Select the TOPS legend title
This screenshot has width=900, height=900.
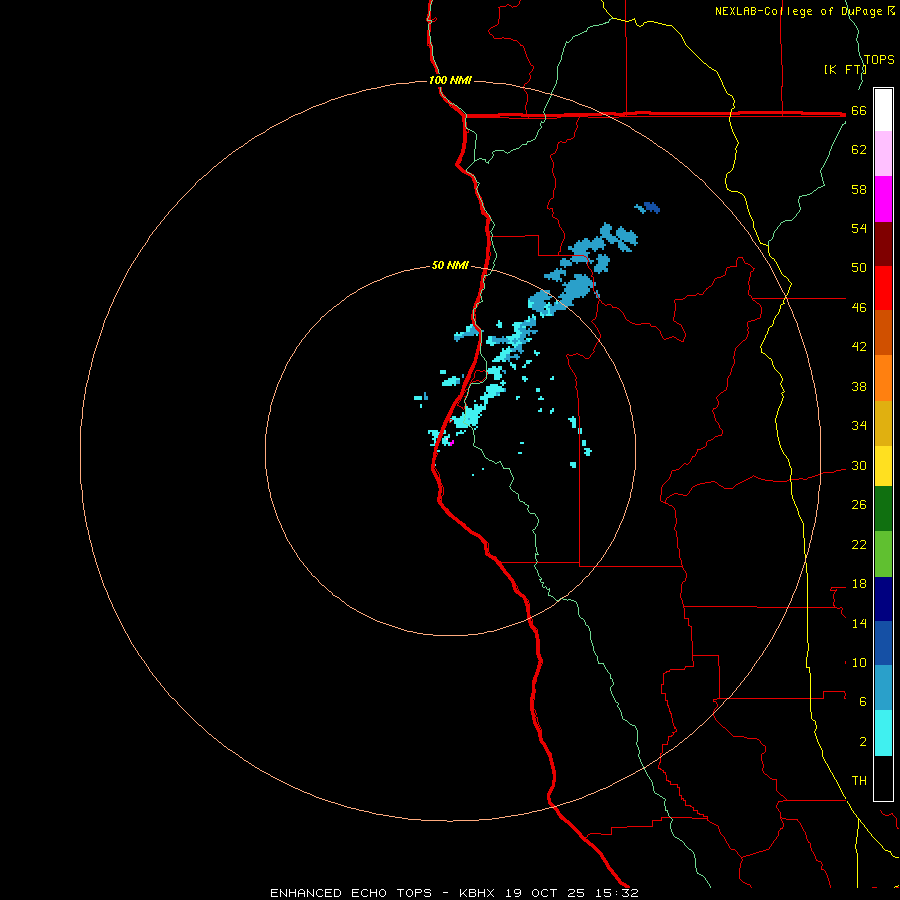(x=879, y=59)
